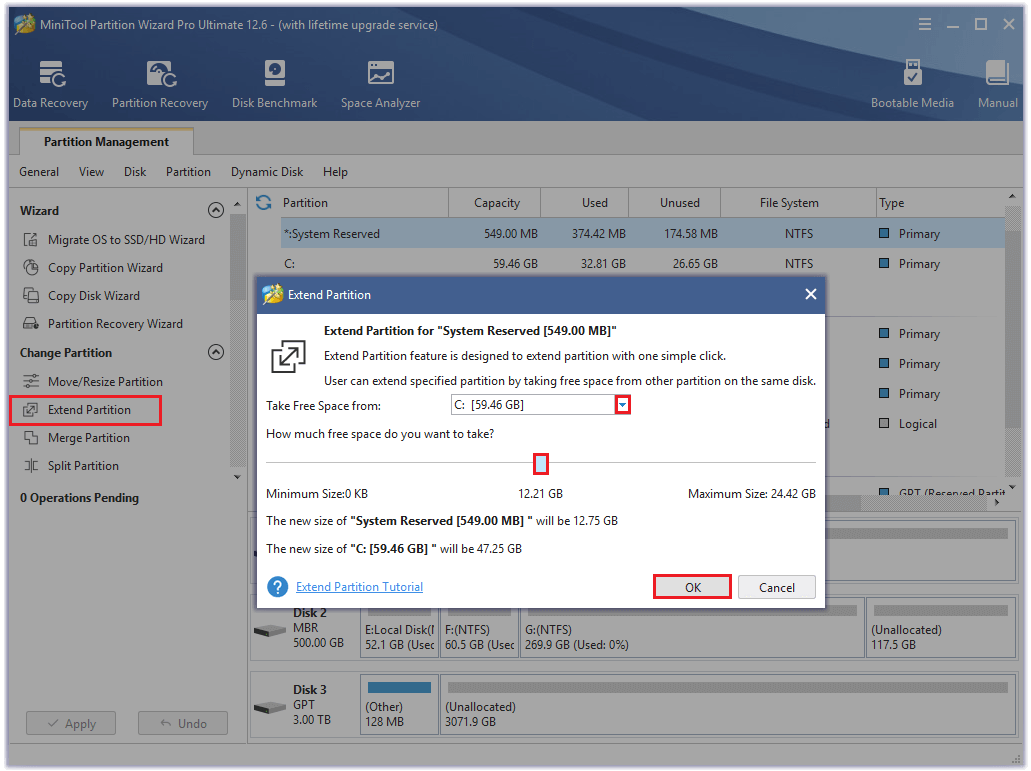The height and width of the screenshot is (771, 1031).
Task: Open the Manual
Action: tap(997, 84)
